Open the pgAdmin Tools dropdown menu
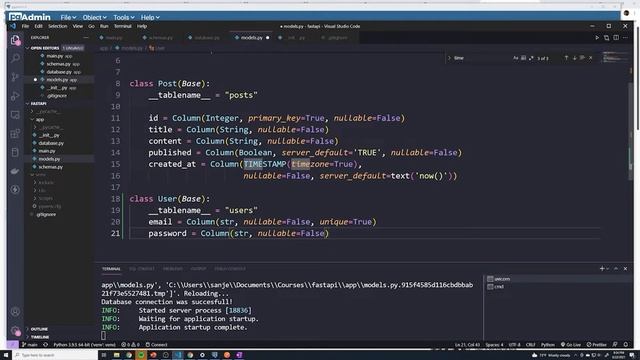The image size is (640, 360). click(124, 18)
